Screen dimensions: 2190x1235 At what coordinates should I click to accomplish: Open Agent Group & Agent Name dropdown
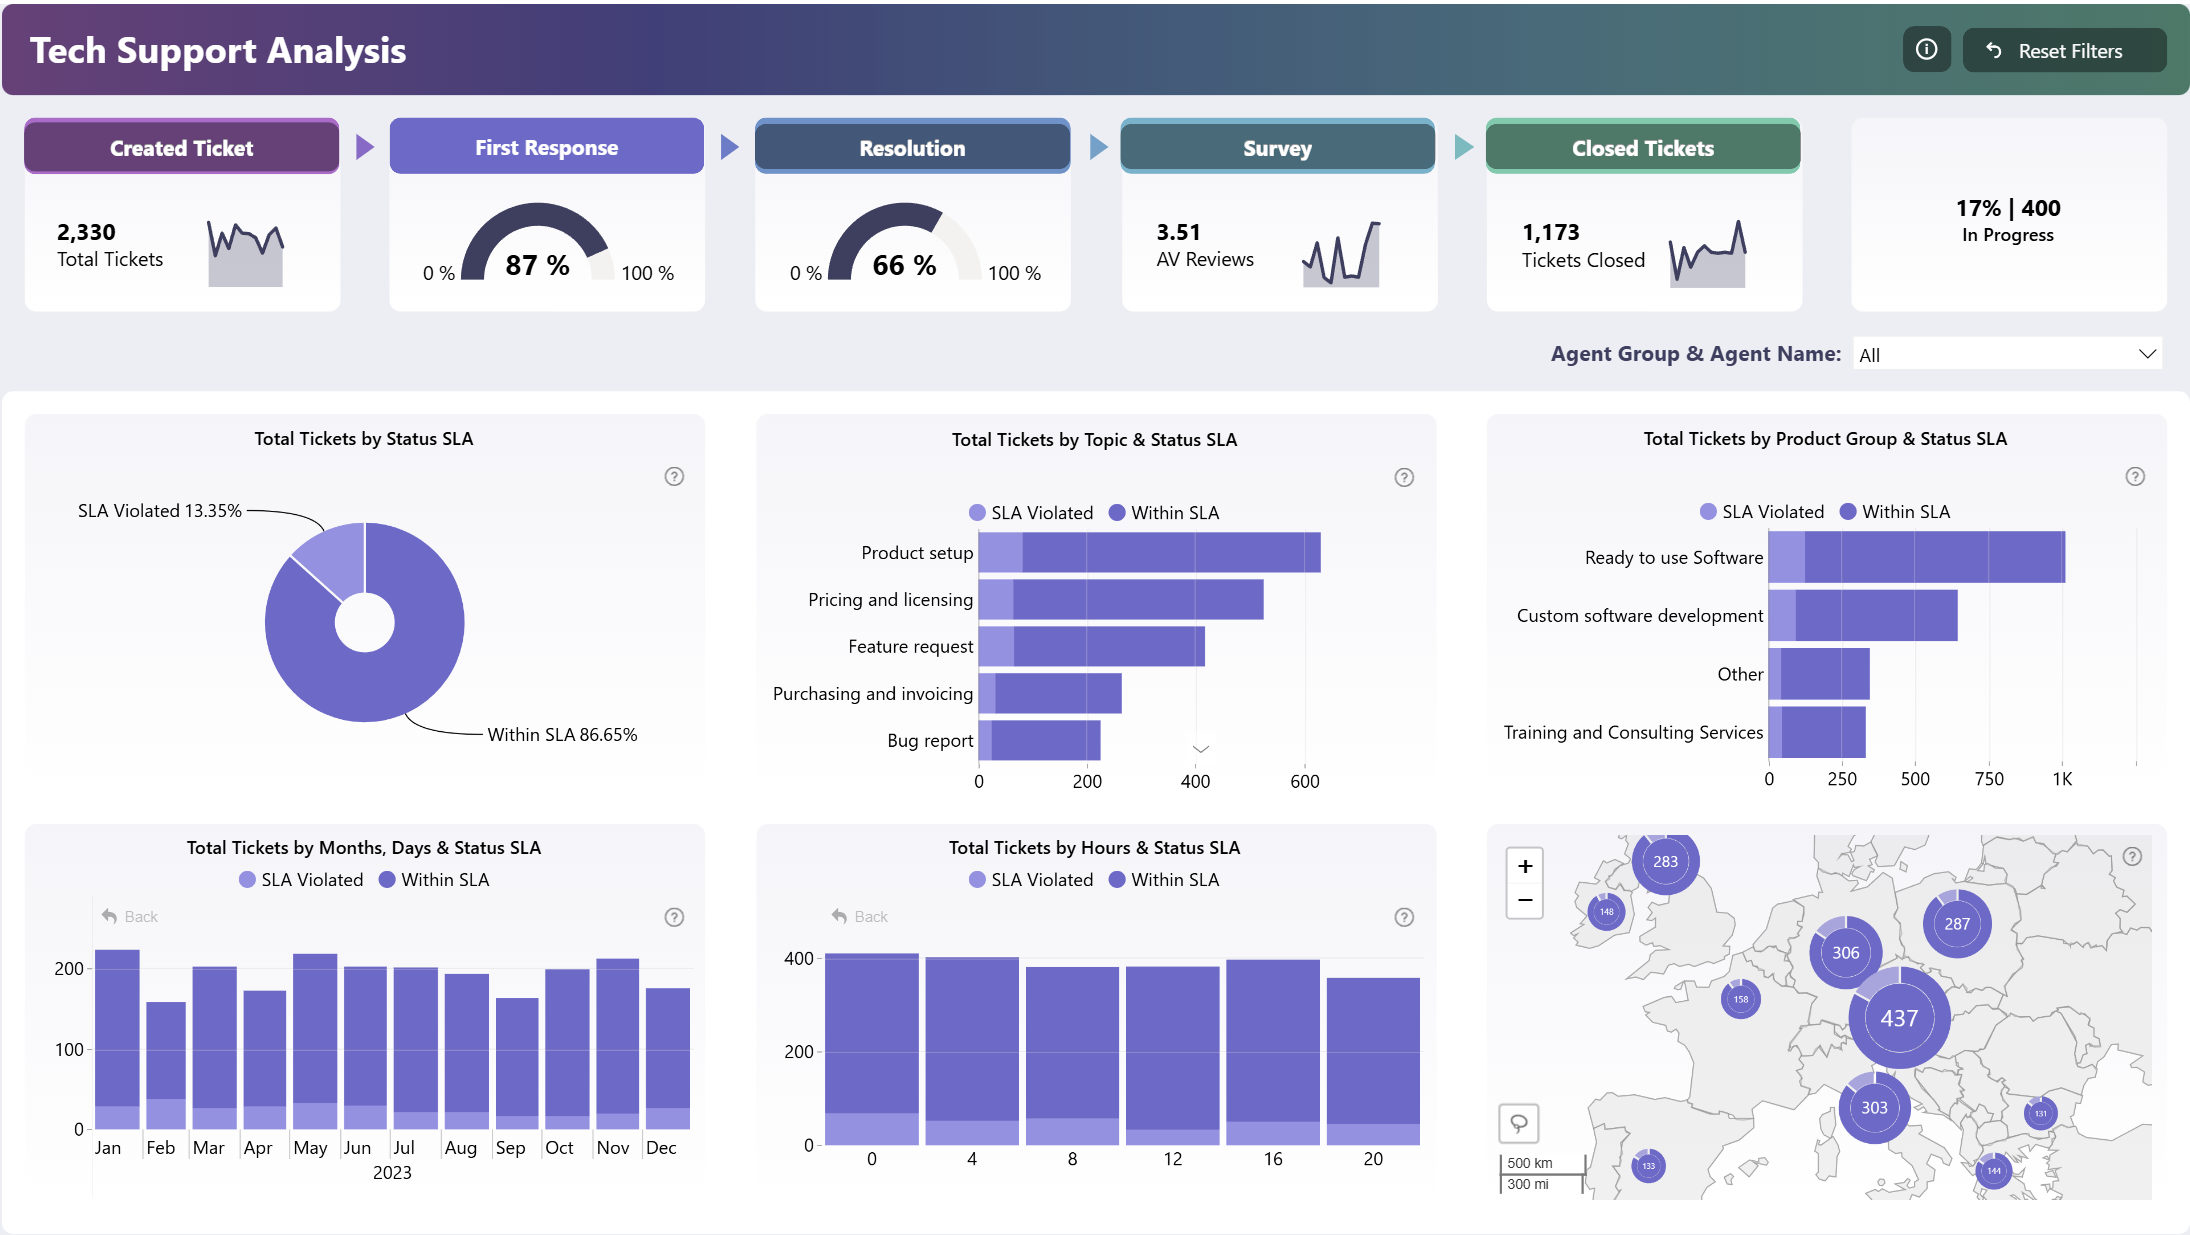click(x=2006, y=354)
